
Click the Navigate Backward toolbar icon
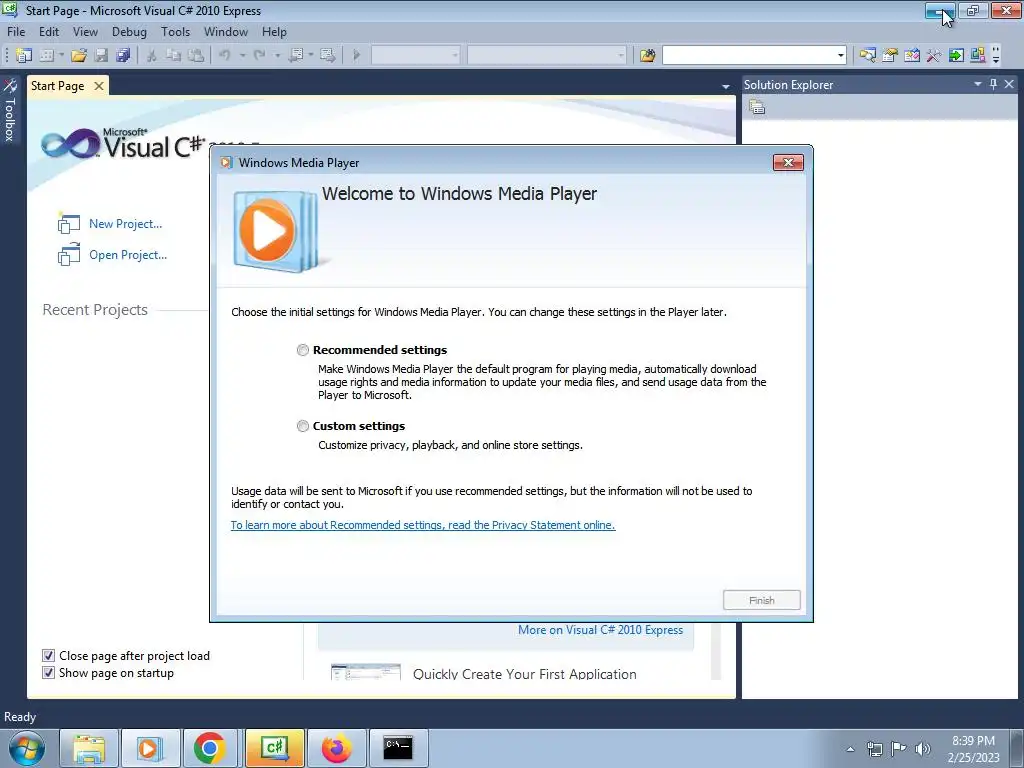click(296, 56)
